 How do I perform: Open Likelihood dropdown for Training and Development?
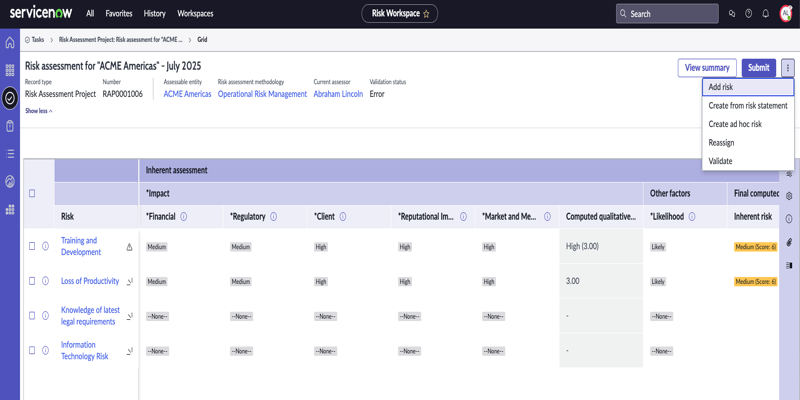click(658, 247)
